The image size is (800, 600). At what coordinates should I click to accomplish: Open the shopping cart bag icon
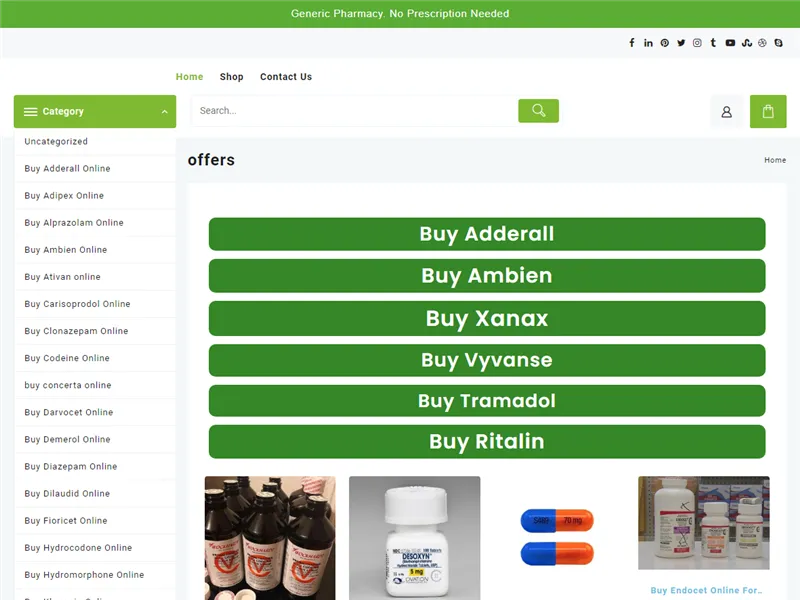click(x=768, y=111)
